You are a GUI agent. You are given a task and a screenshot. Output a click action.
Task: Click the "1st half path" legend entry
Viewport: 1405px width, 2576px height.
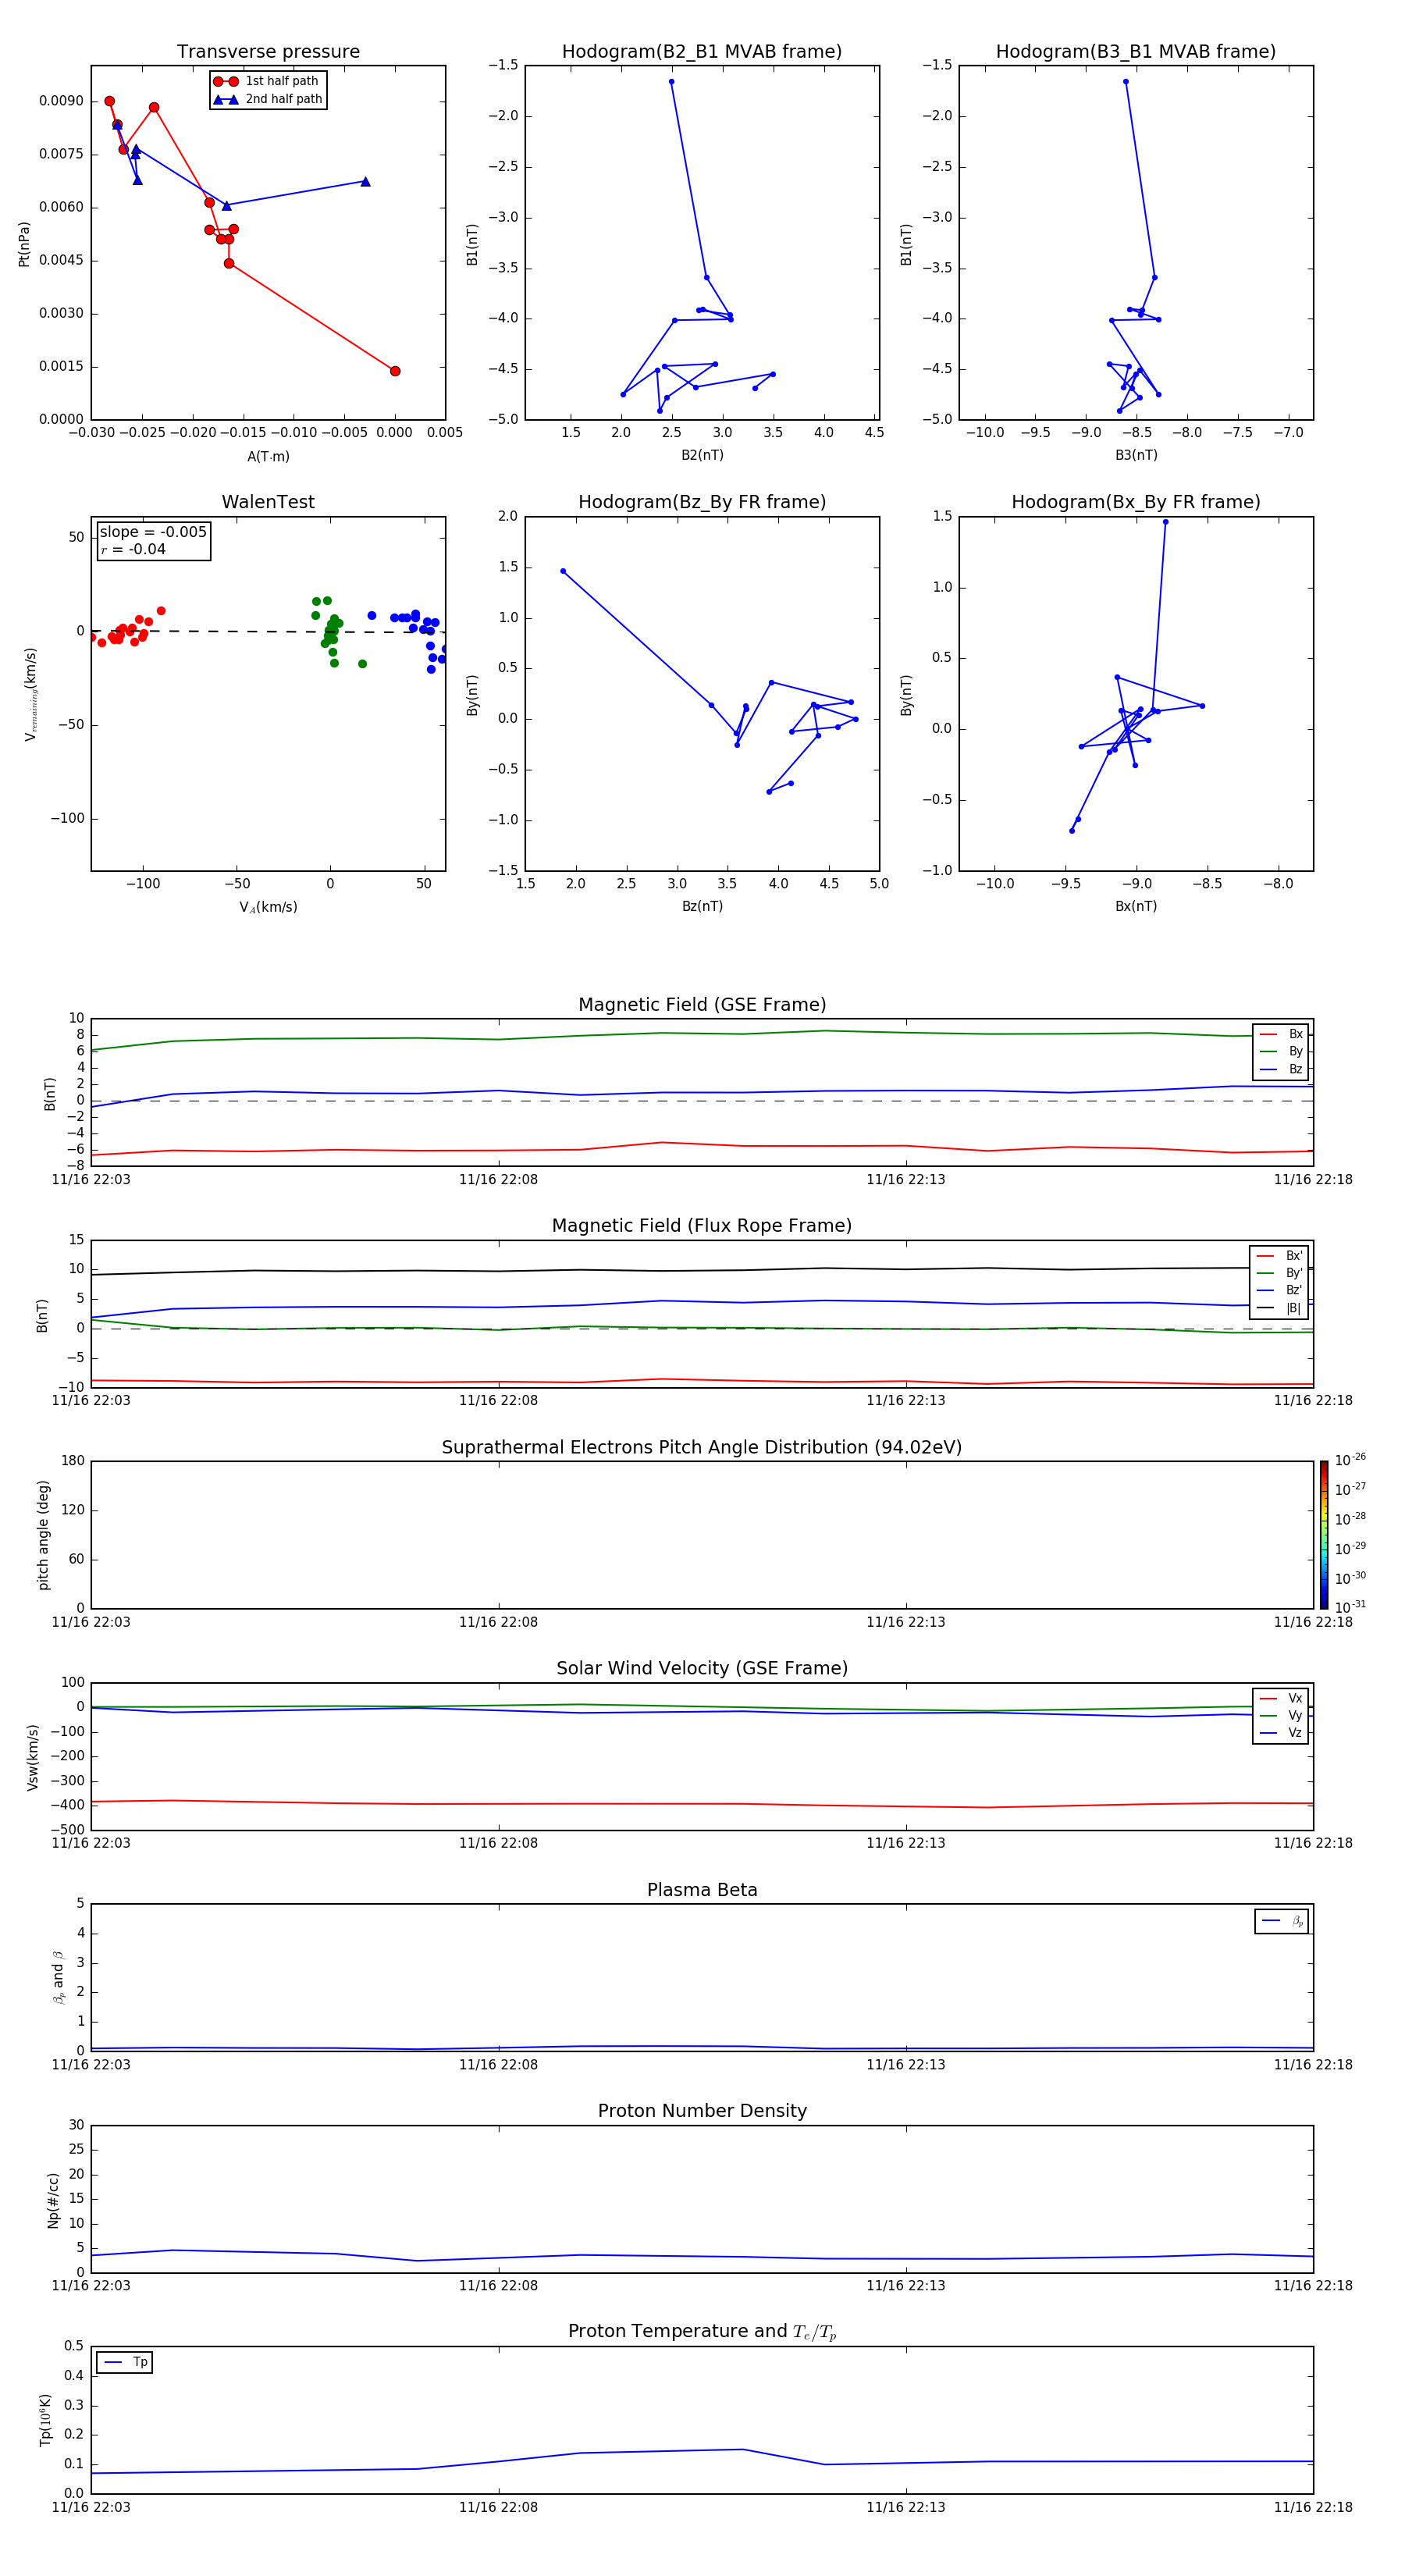(x=267, y=81)
